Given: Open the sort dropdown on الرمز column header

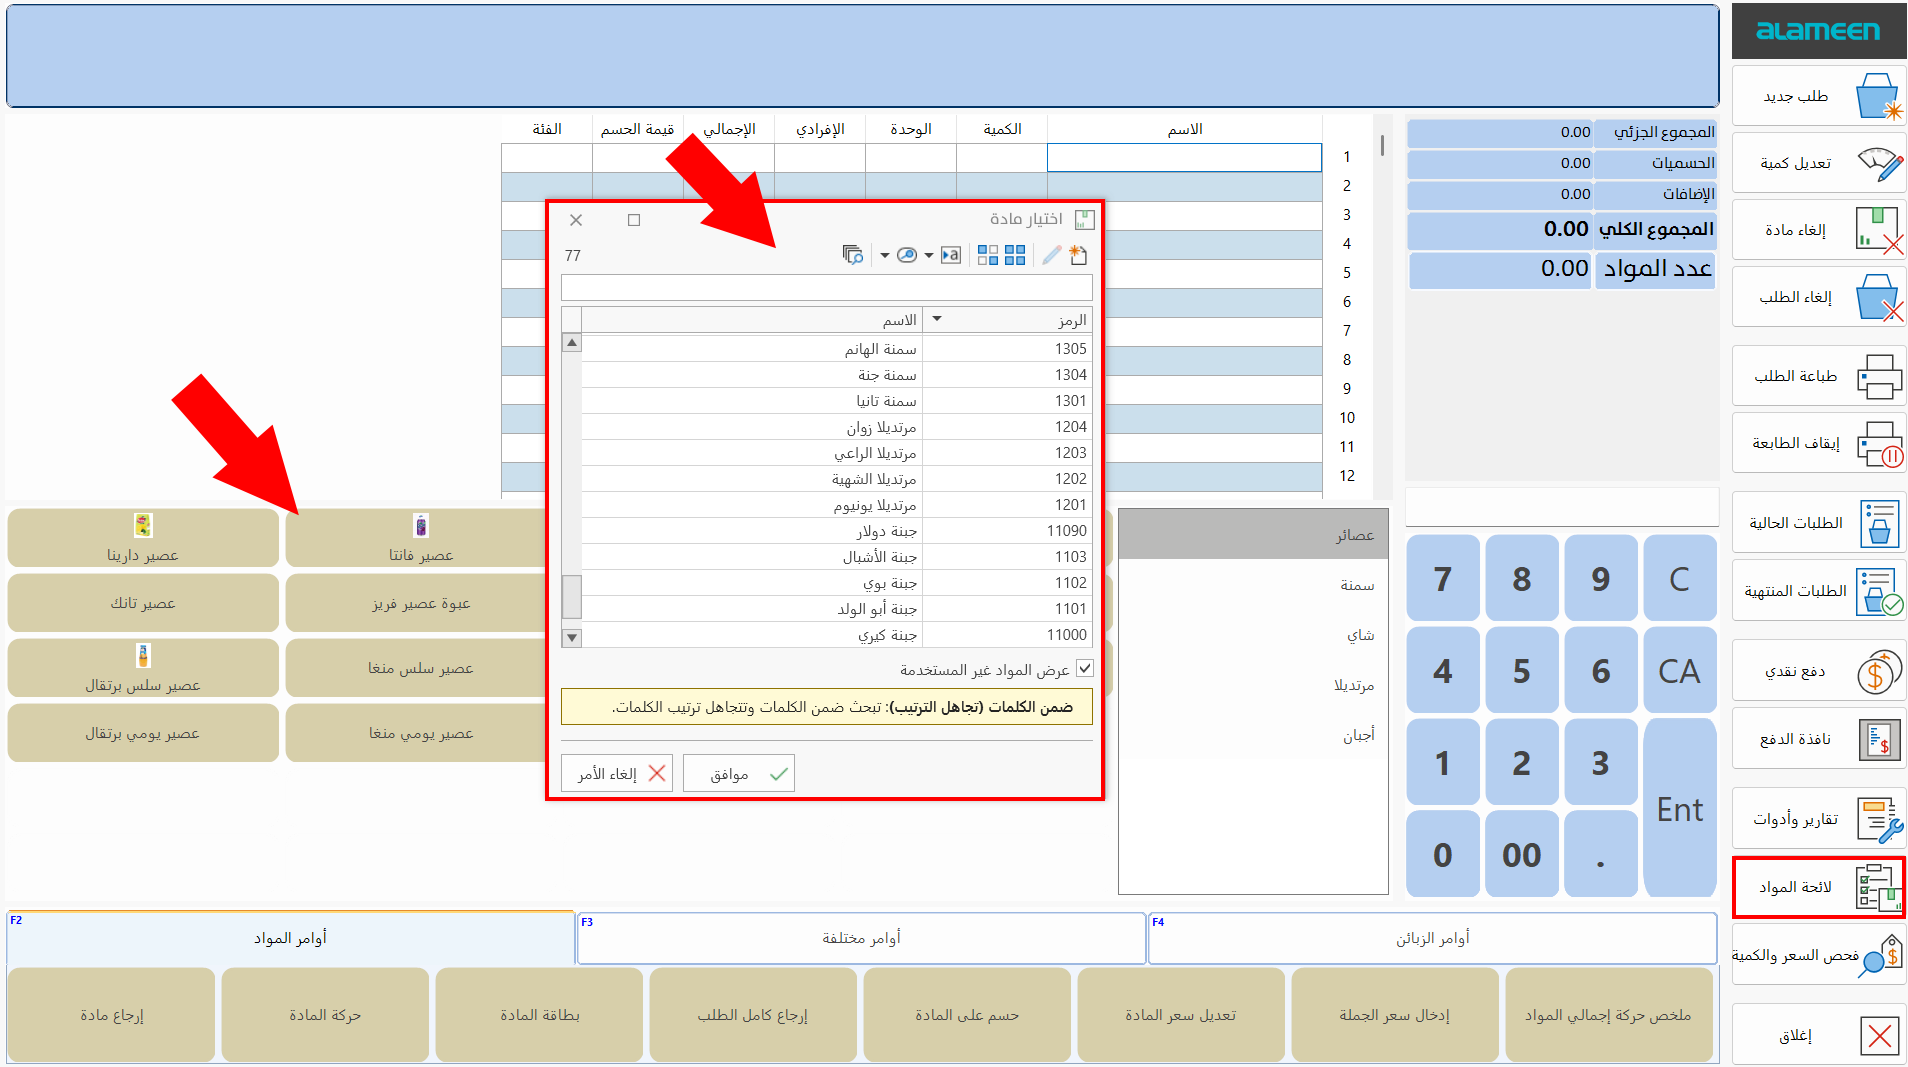Looking at the screenshot, I should pos(937,320).
